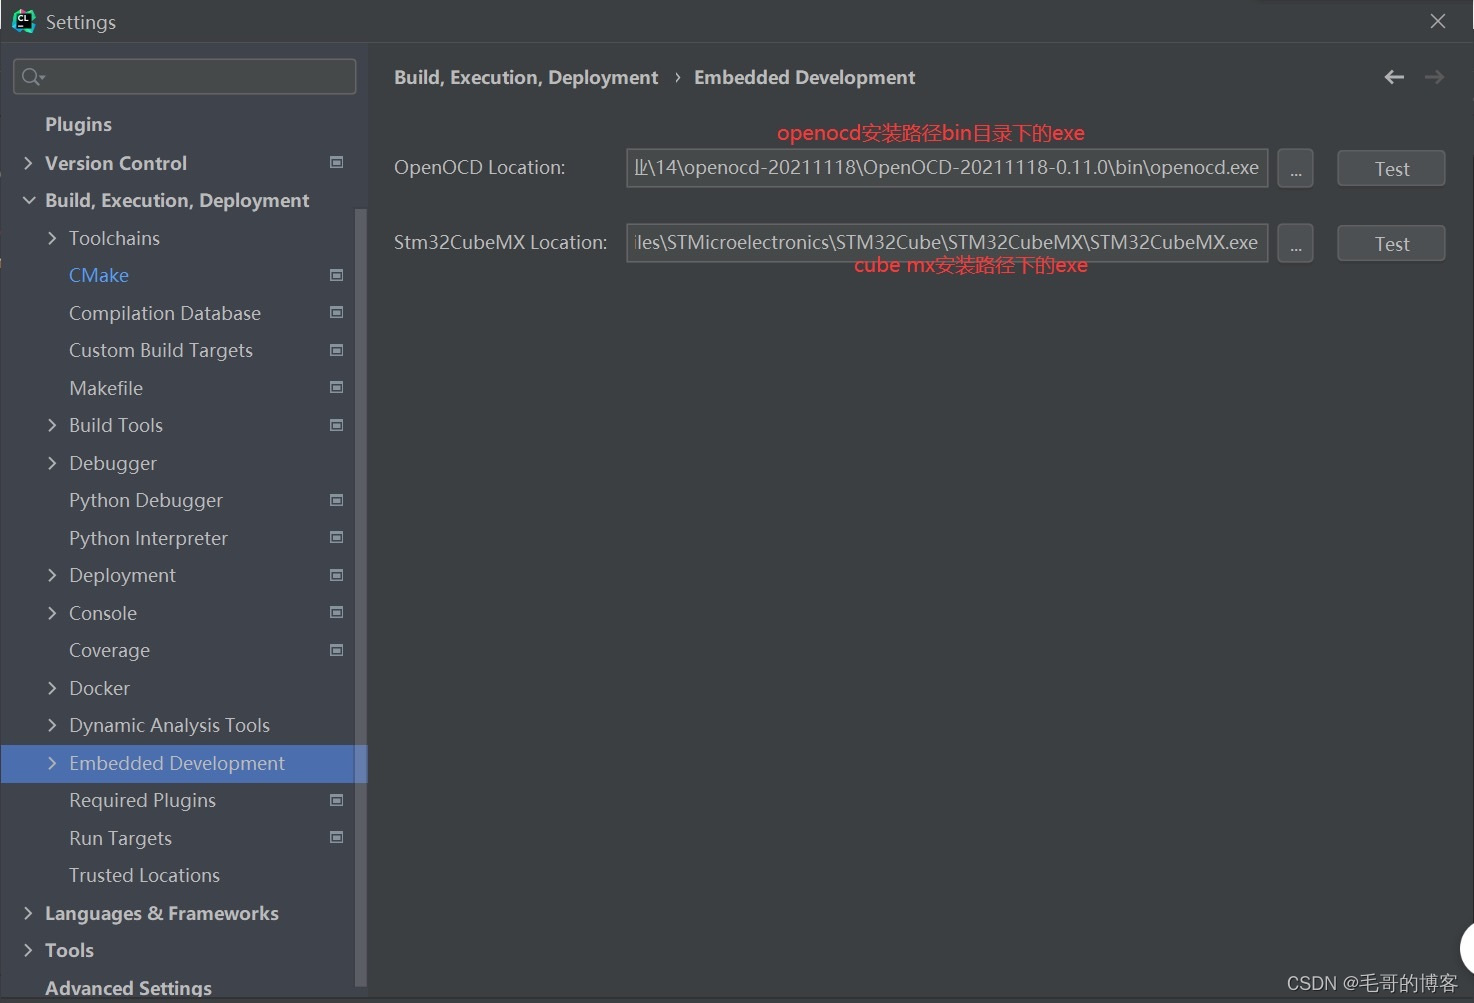The image size is (1474, 1003).
Task: Expand the Build Tools node
Action: [52, 425]
